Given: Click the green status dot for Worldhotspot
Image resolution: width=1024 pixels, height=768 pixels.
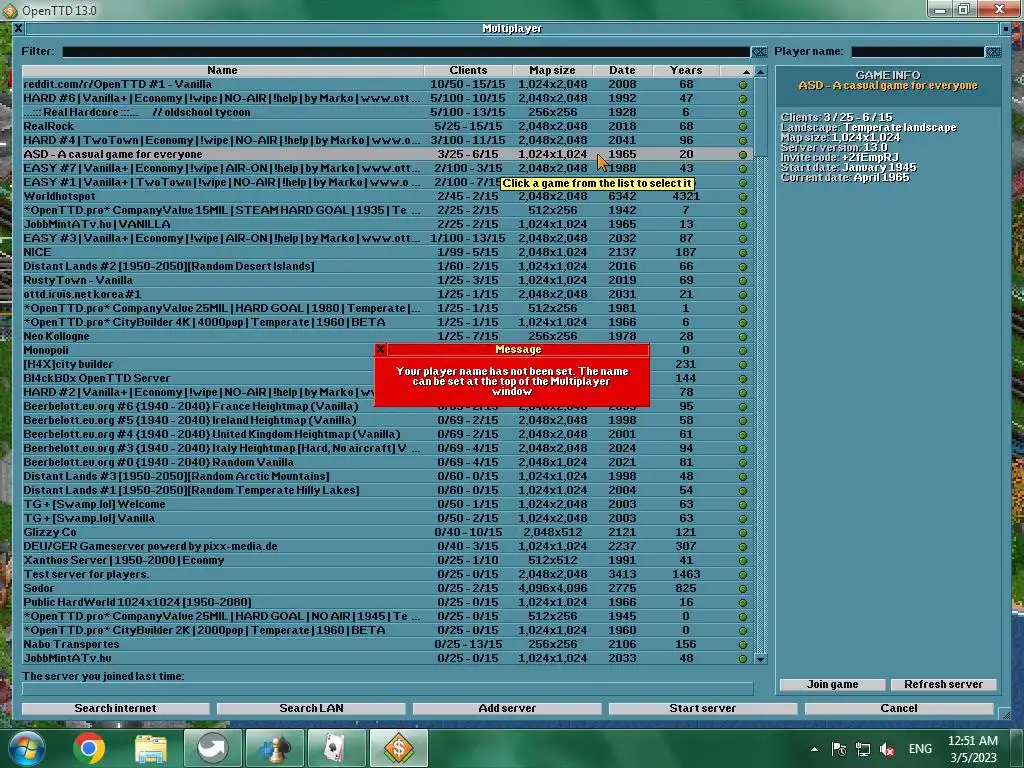Looking at the screenshot, I should [743, 197].
